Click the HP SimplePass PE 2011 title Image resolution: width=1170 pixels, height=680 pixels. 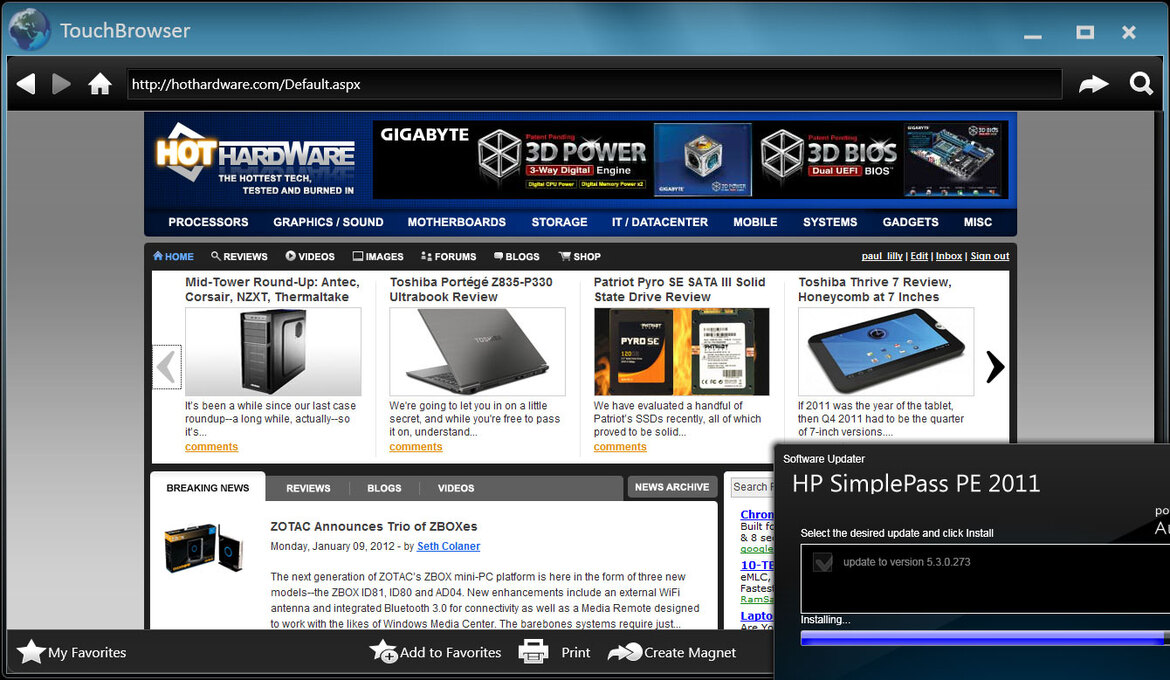[x=916, y=484]
